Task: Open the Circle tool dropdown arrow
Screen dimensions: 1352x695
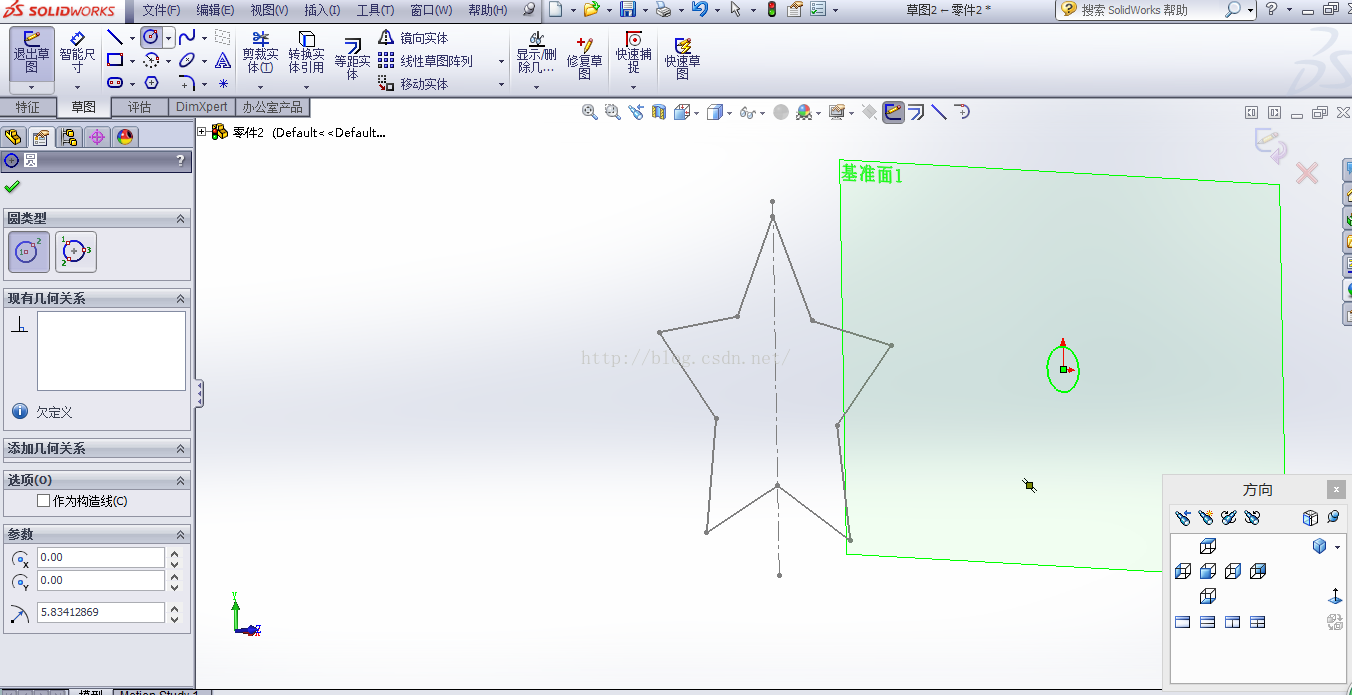Action: coord(168,38)
